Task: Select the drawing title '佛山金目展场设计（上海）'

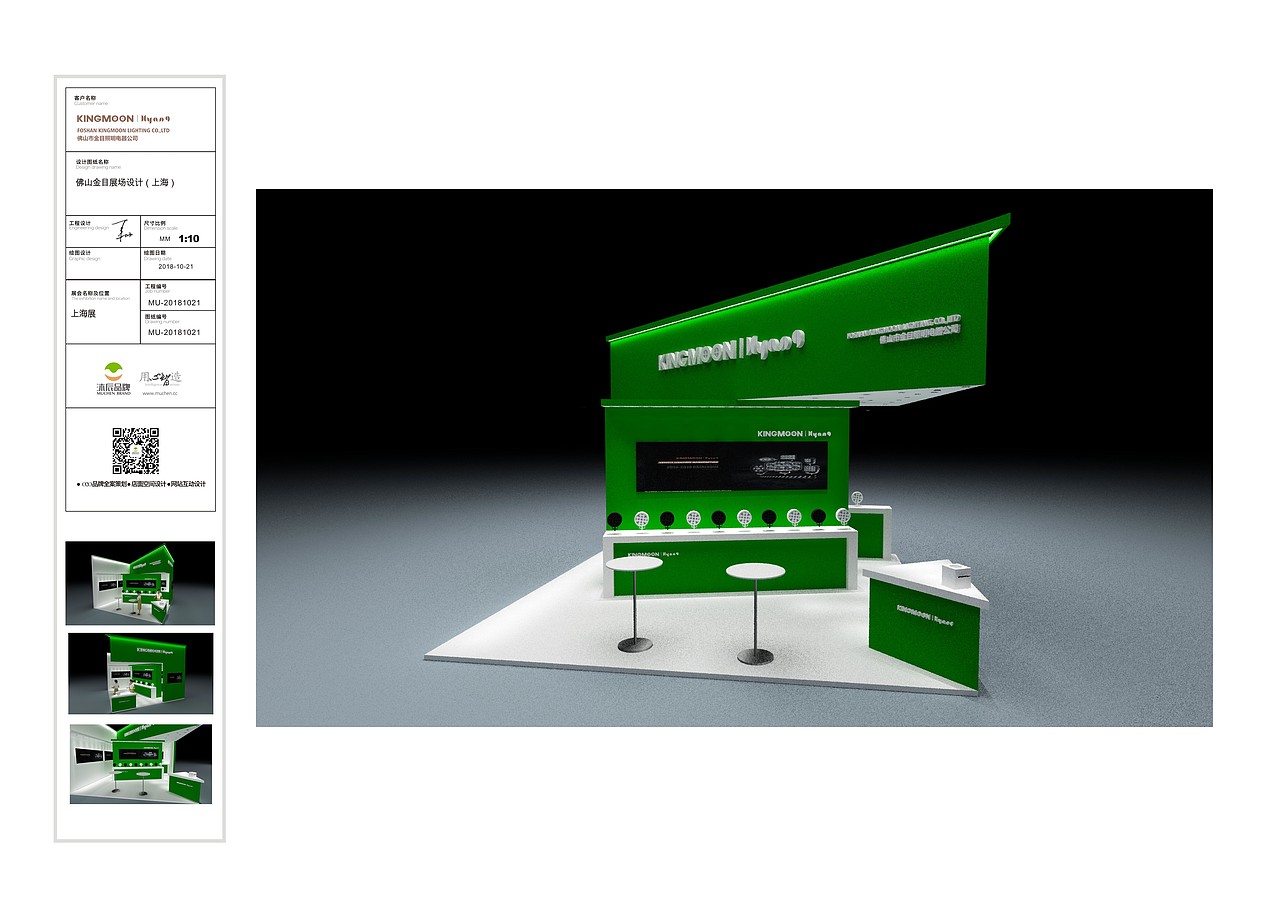Action: (126, 183)
